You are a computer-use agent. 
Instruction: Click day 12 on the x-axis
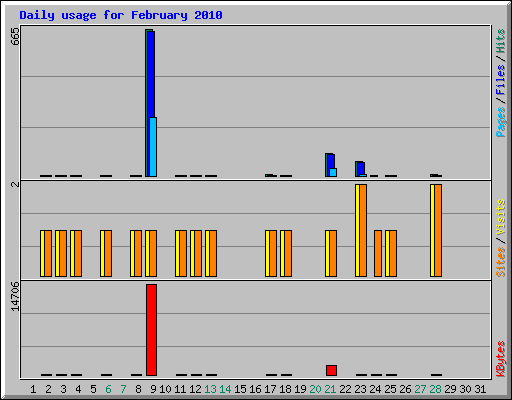tap(195, 389)
